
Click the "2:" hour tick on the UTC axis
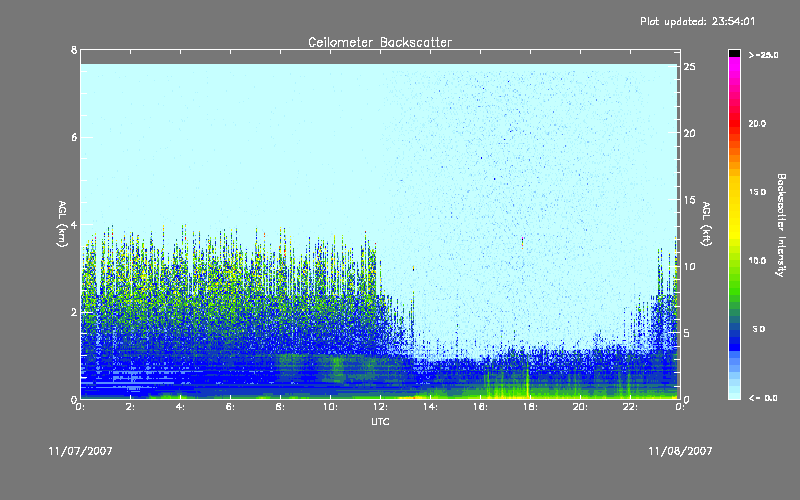[x=131, y=407]
